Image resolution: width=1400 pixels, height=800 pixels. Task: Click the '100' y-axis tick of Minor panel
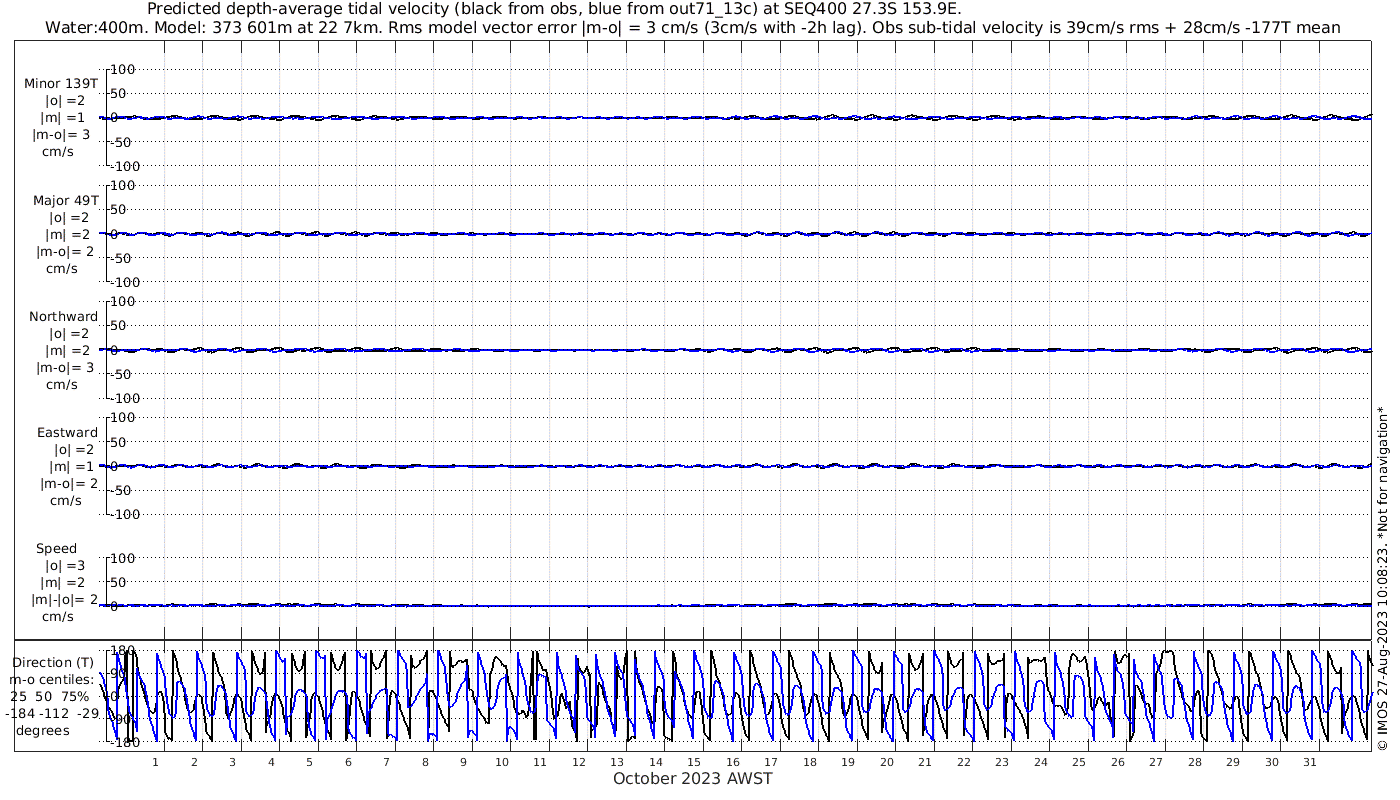pos(121,69)
